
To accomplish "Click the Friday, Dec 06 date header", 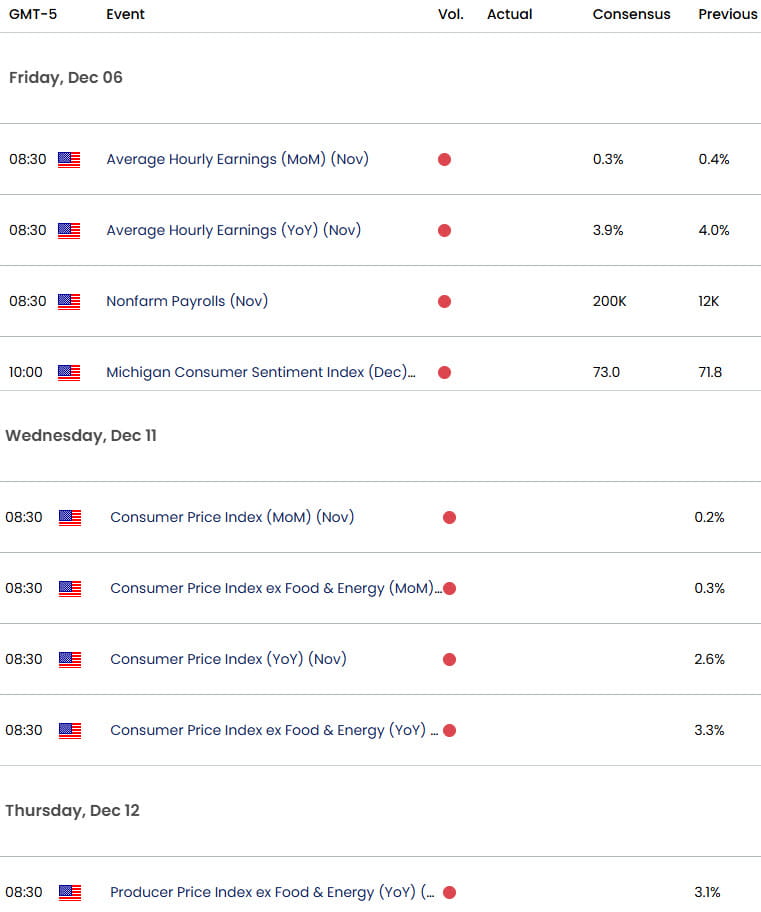I will point(65,77).
